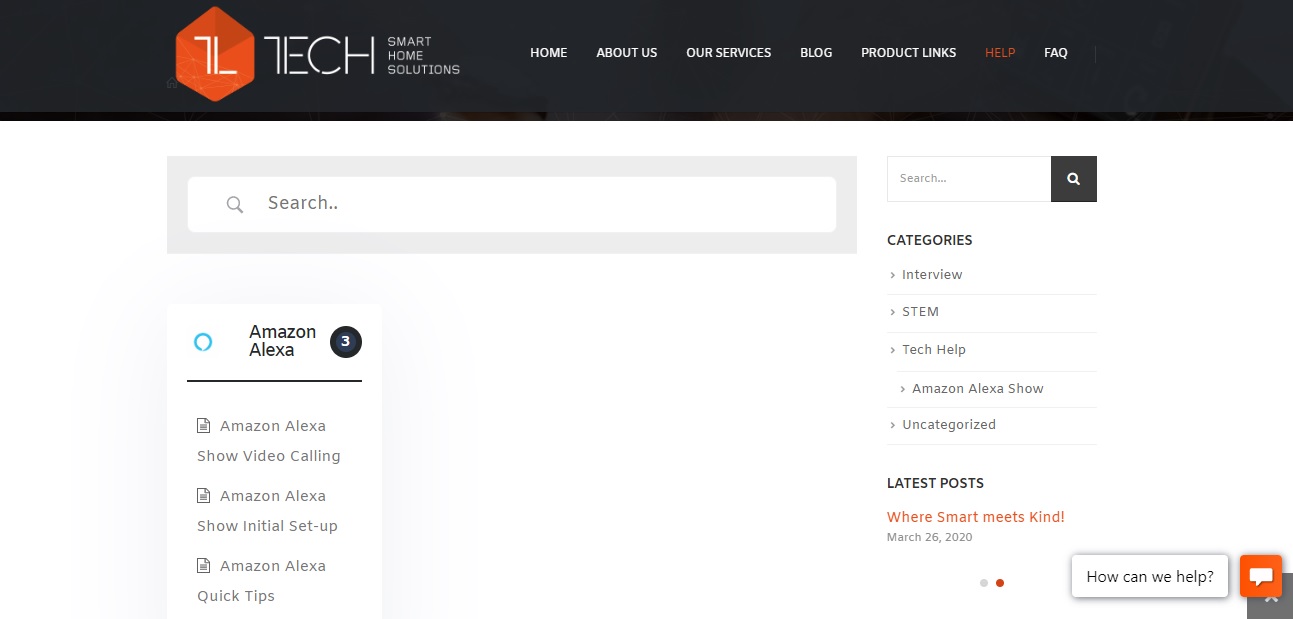Click the scroll-to-top arrow button
Viewport: 1293px width, 619px height.
pos(1271,600)
